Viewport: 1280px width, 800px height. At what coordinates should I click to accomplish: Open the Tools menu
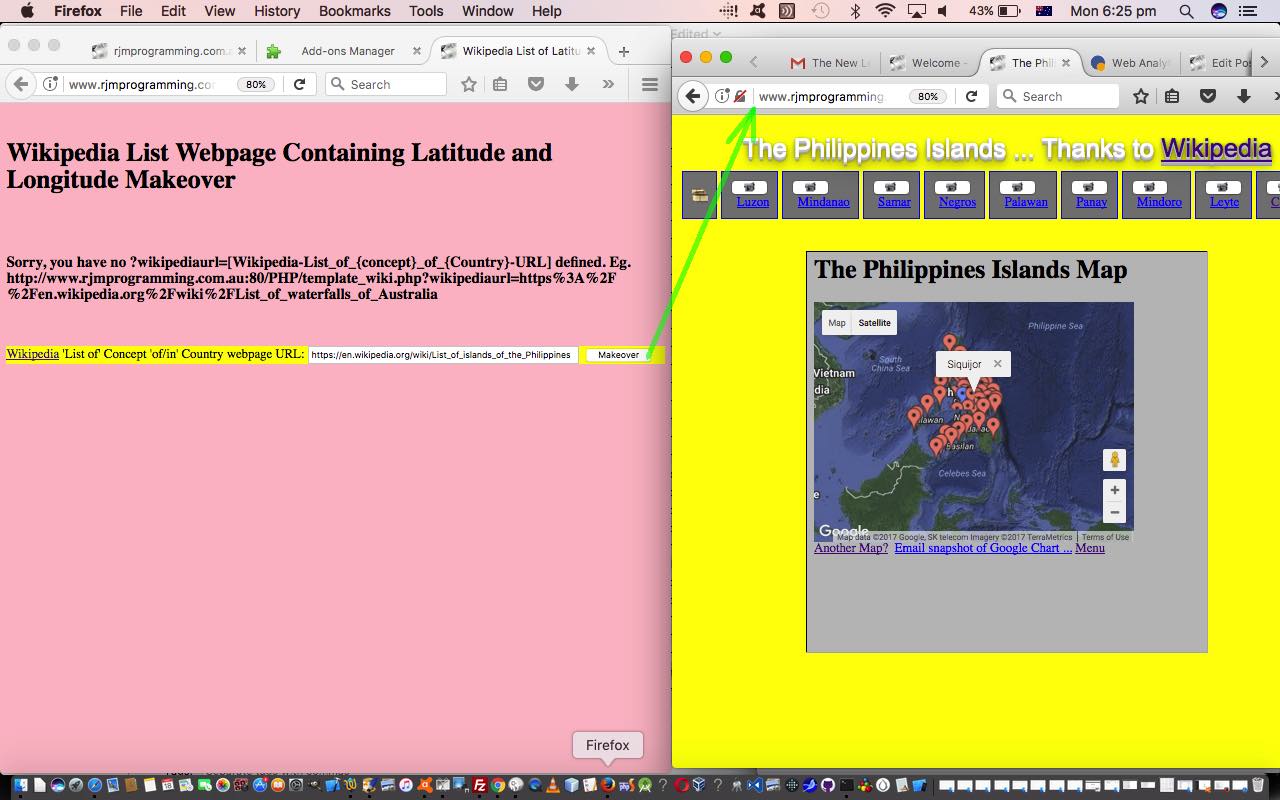[426, 11]
